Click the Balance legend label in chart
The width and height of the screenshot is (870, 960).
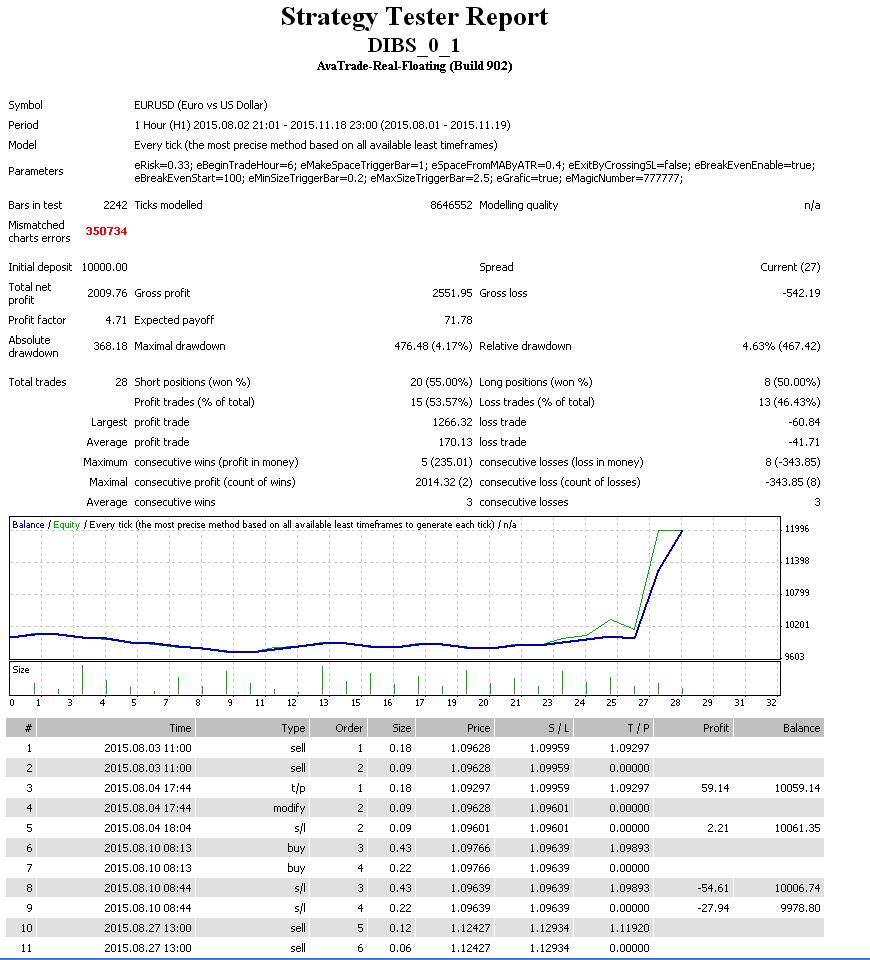coord(28,525)
